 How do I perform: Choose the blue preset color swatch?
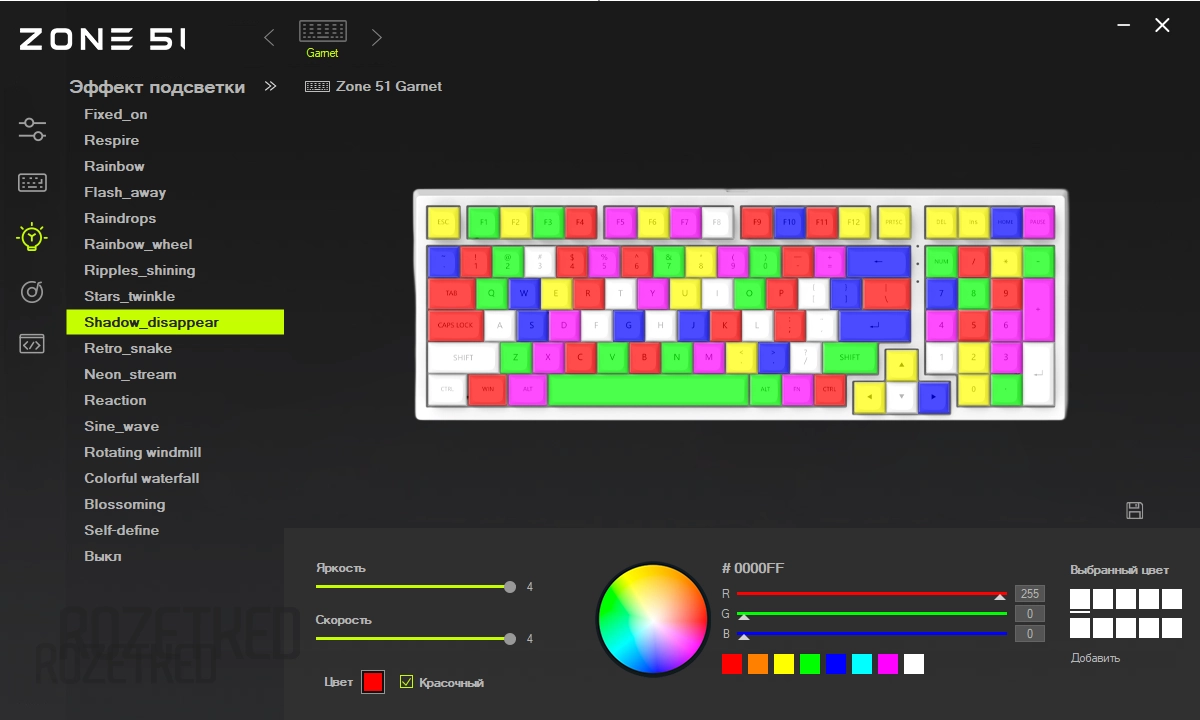click(x=836, y=664)
